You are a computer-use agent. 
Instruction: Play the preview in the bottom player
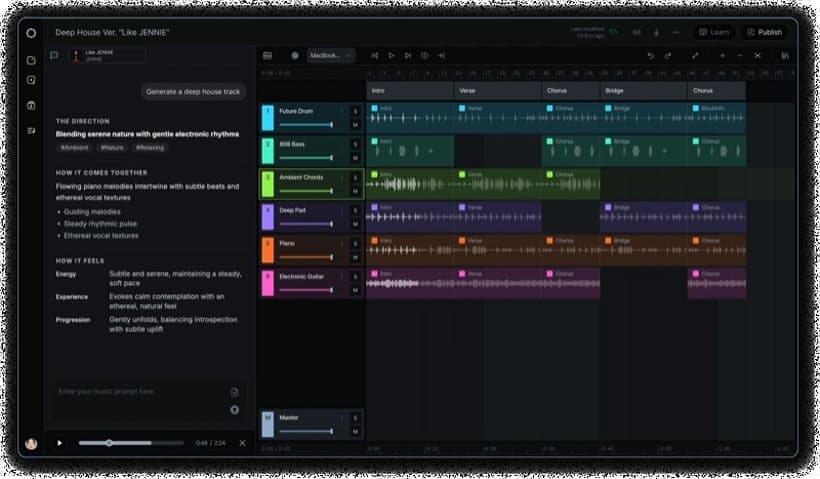pos(60,443)
